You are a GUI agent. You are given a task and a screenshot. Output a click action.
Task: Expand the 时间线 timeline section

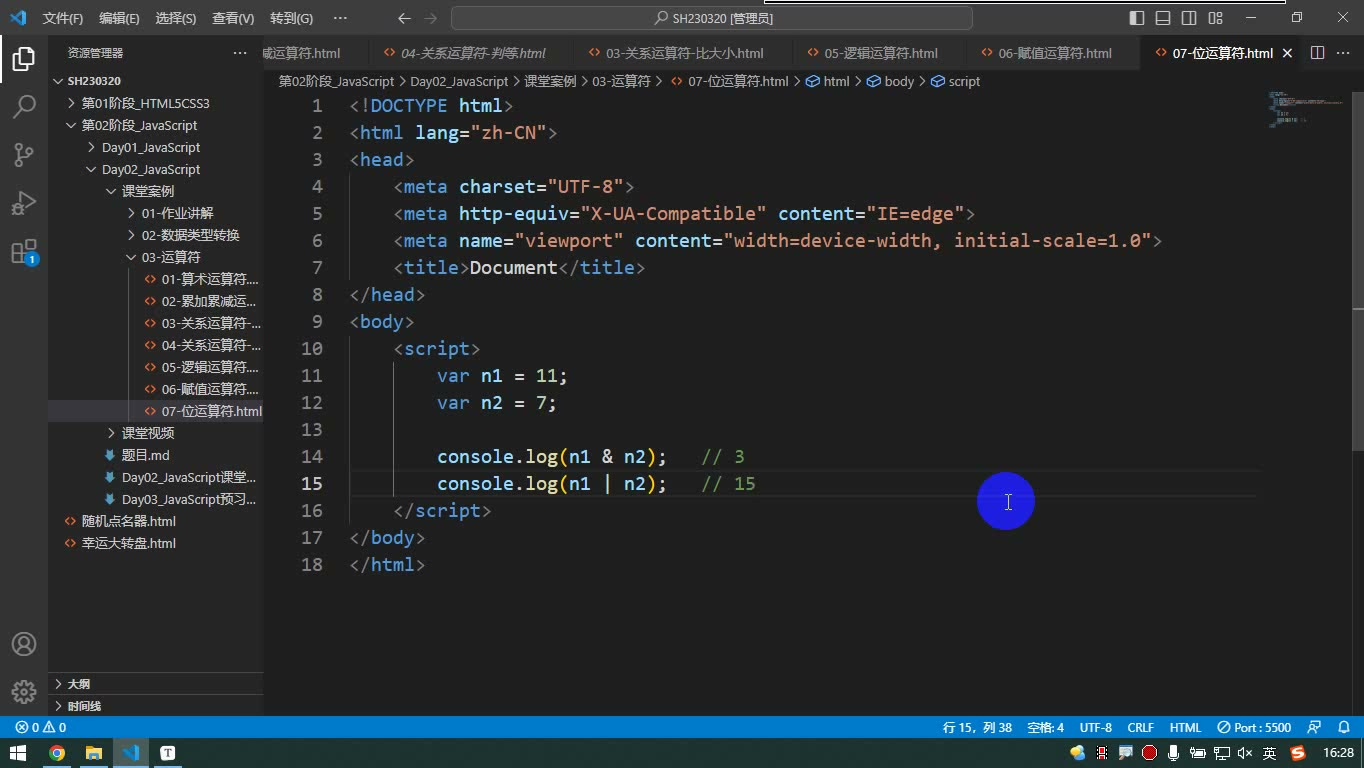tap(156, 706)
